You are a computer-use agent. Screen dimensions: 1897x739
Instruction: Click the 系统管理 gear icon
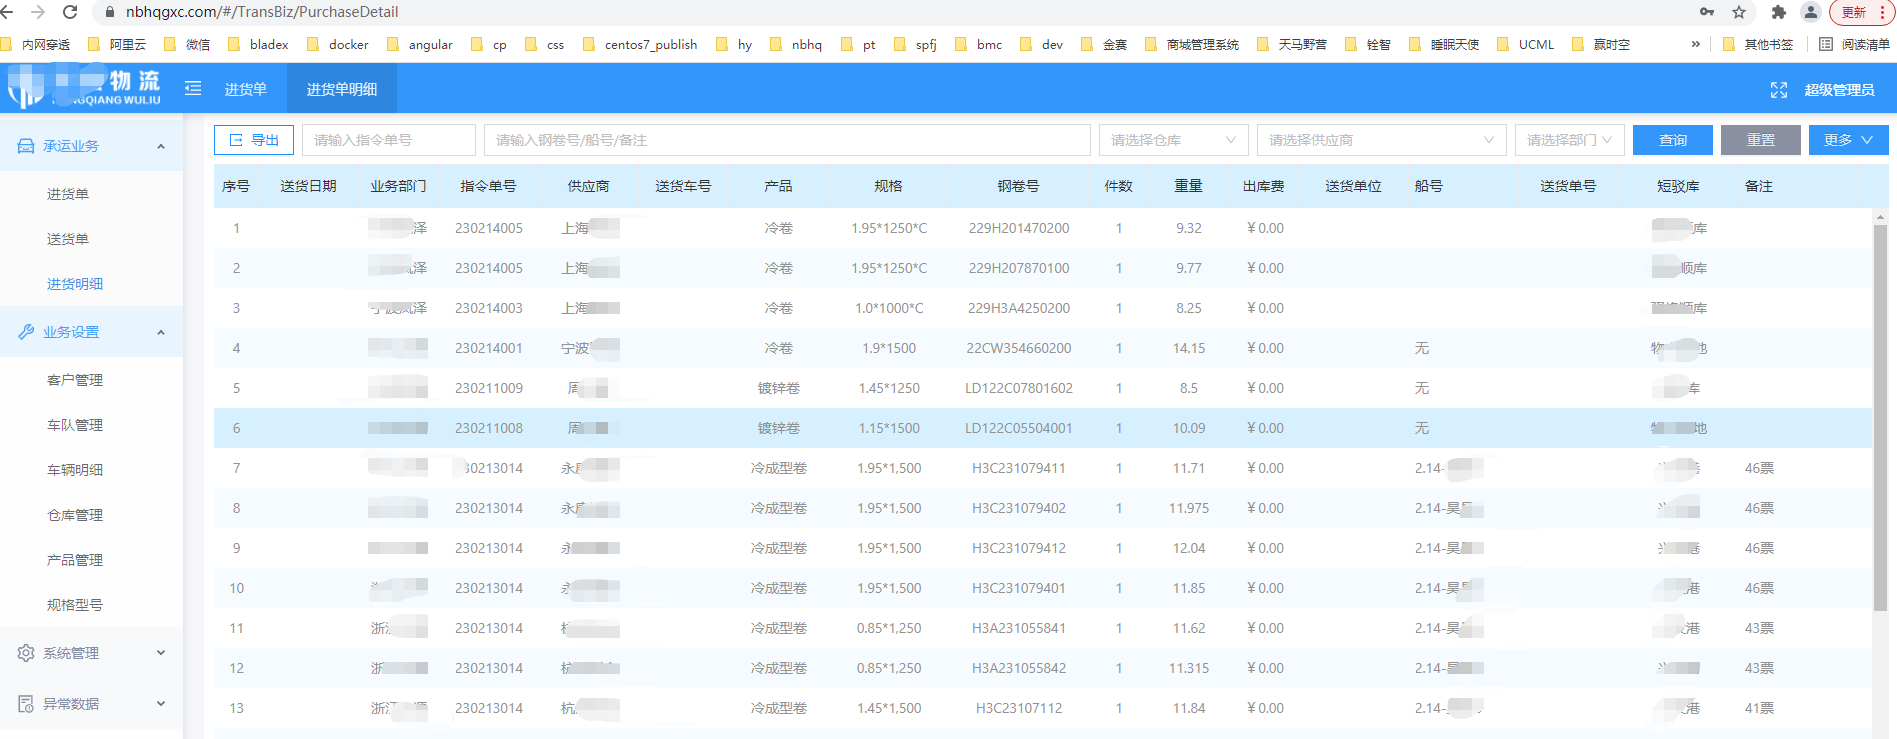26,653
